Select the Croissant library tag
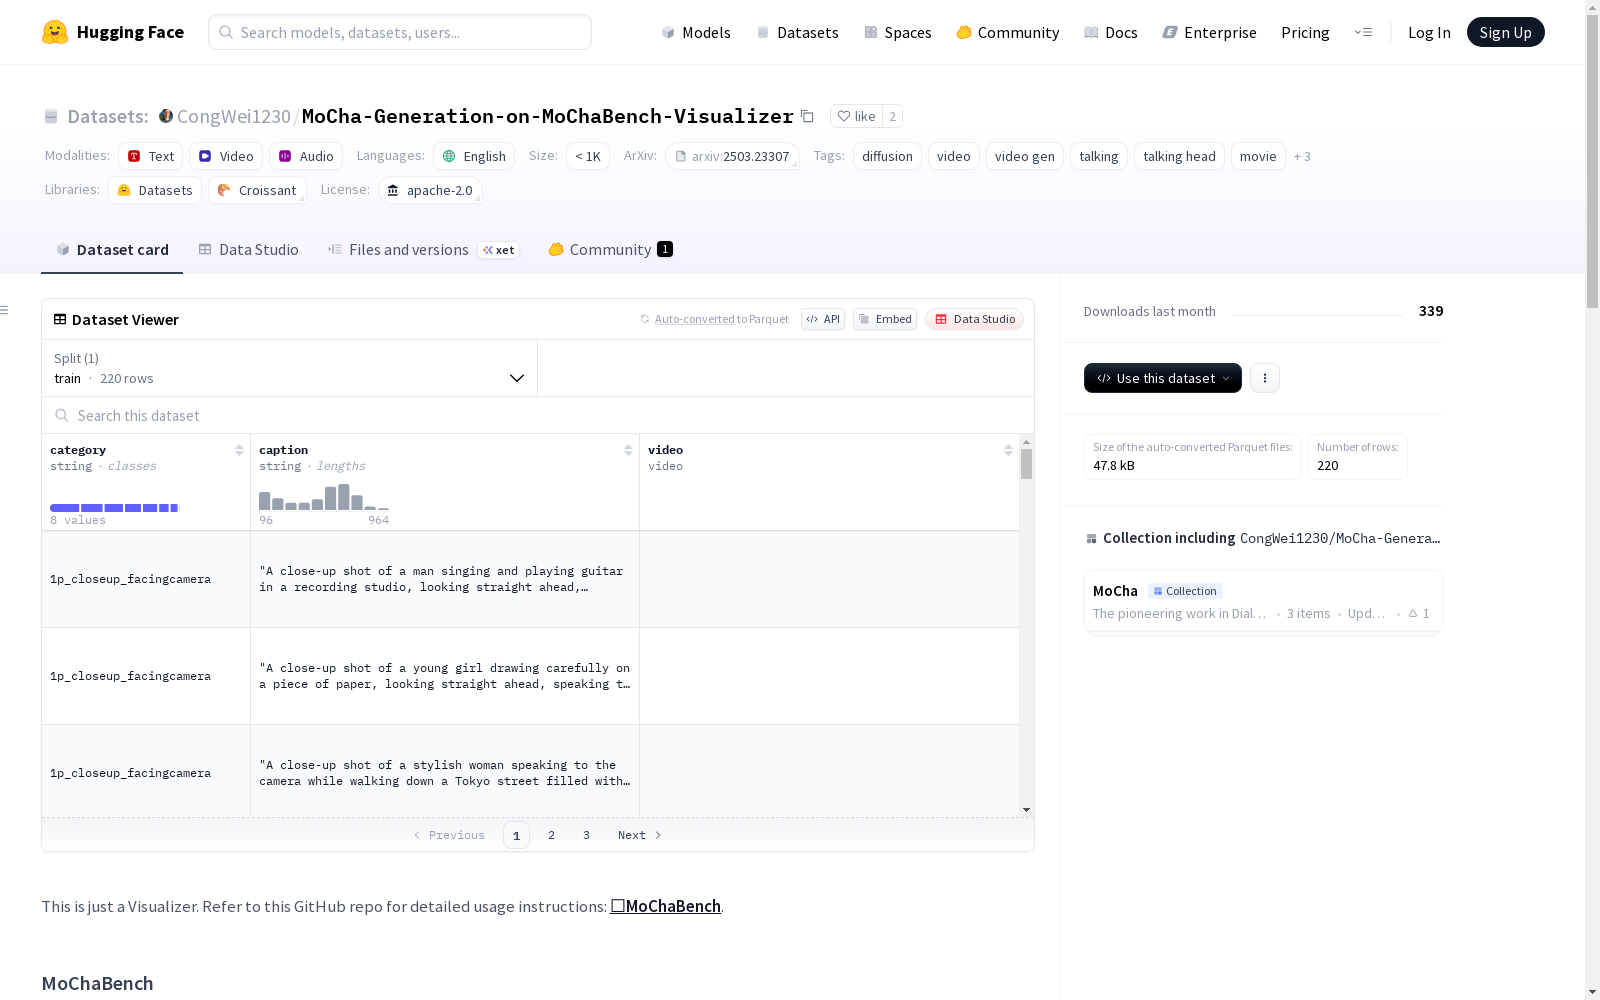This screenshot has height=1000, width=1600. (258, 190)
